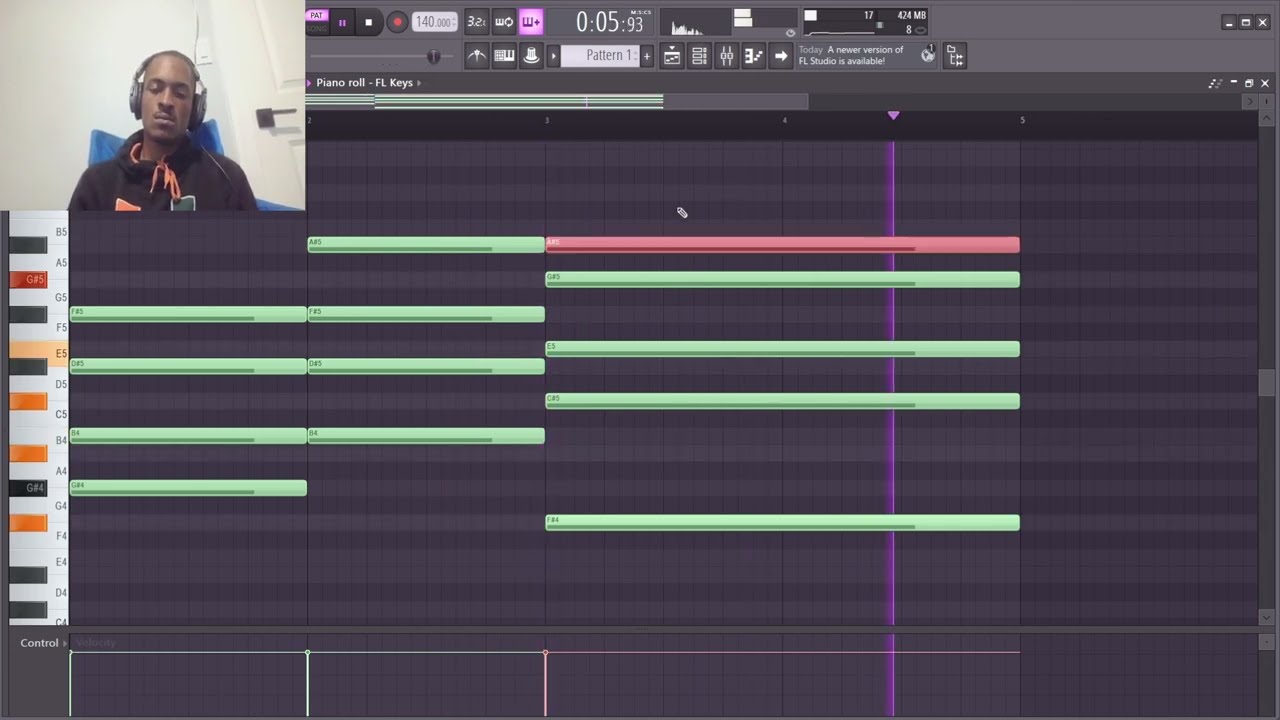Open the Piano roll menu arrow
Viewport: 1280px width, 720px height.
point(309,83)
